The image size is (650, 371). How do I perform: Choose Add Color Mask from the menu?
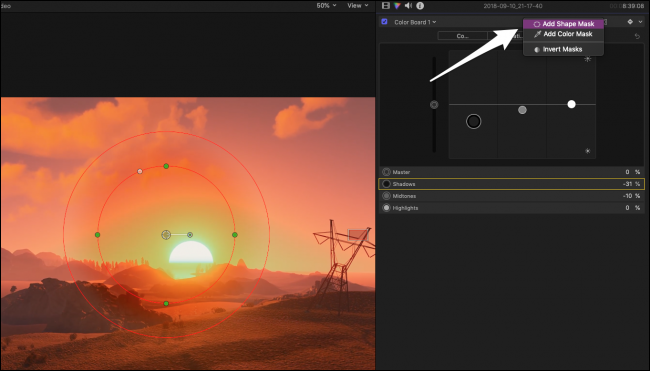(563, 34)
